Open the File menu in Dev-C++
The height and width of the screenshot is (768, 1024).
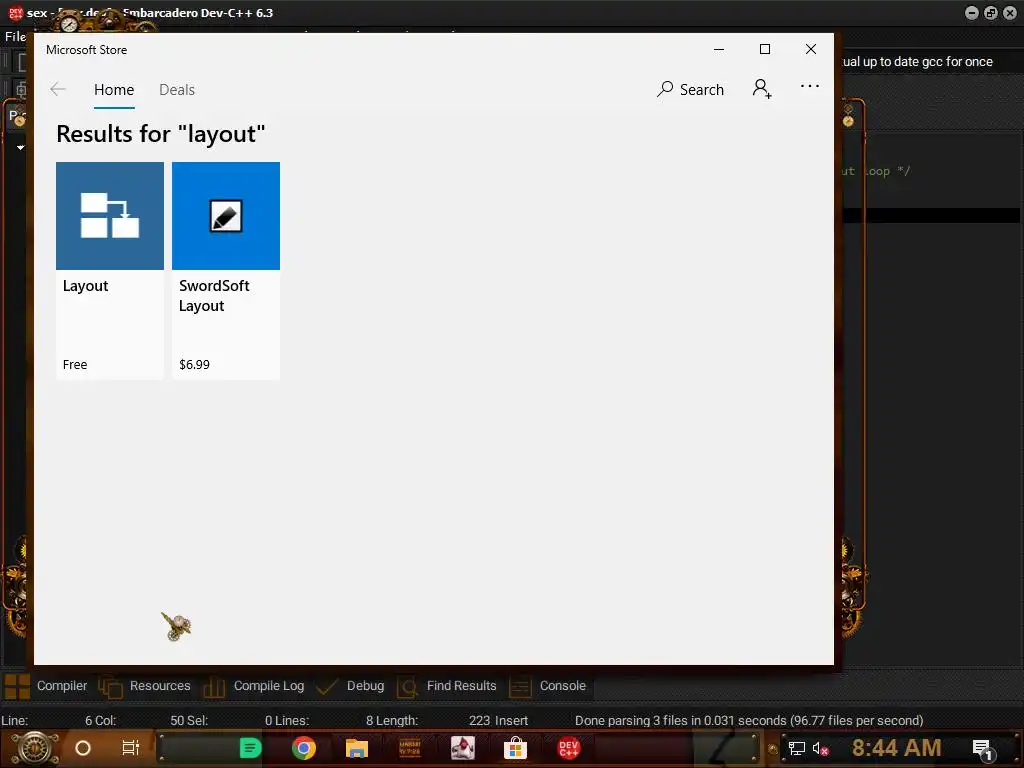coord(15,37)
